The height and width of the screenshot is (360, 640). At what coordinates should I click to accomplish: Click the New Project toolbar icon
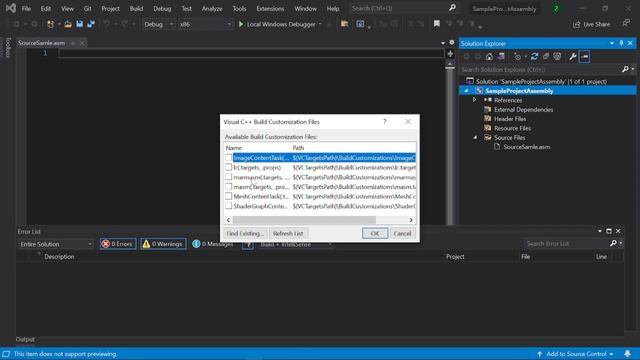pos(50,24)
